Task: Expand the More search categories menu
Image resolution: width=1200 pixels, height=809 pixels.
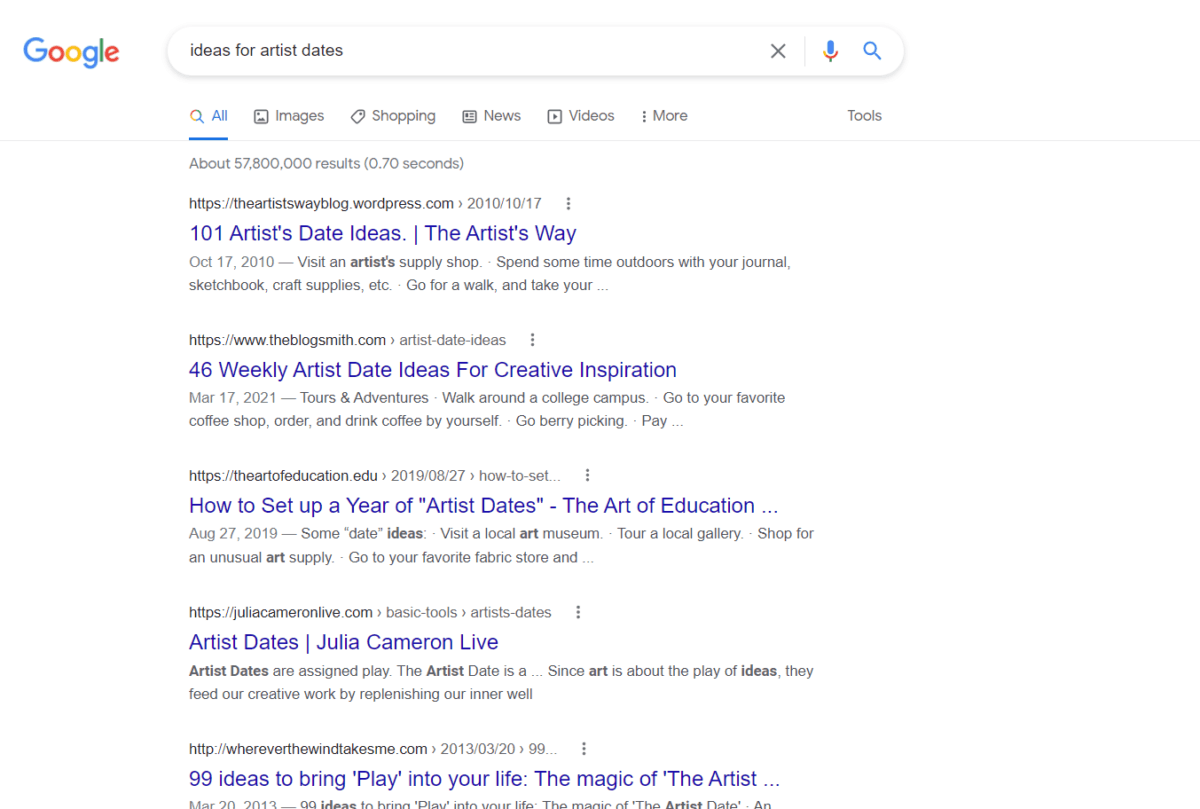Action: pos(663,115)
